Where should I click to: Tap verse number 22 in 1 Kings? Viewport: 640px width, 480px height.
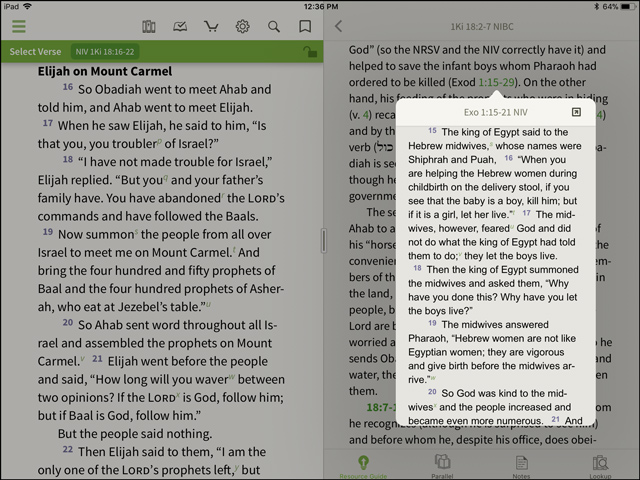(68, 449)
